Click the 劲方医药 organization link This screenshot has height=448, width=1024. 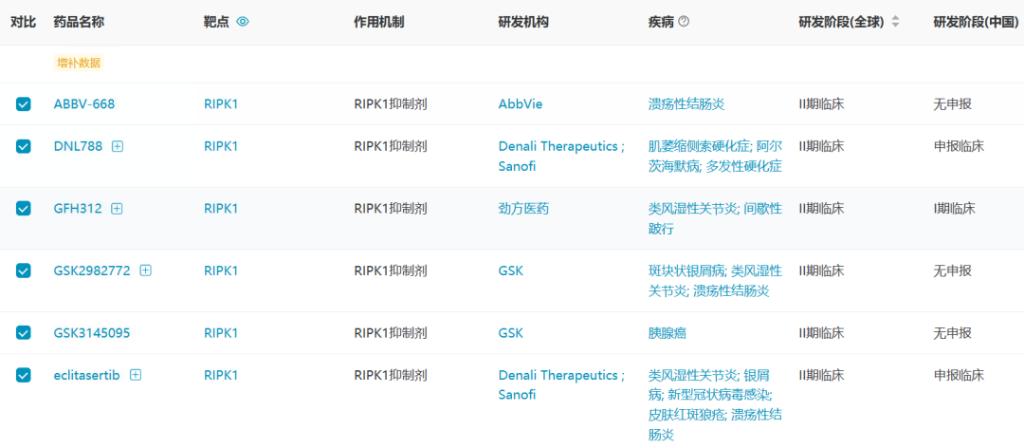coord(523,208)
